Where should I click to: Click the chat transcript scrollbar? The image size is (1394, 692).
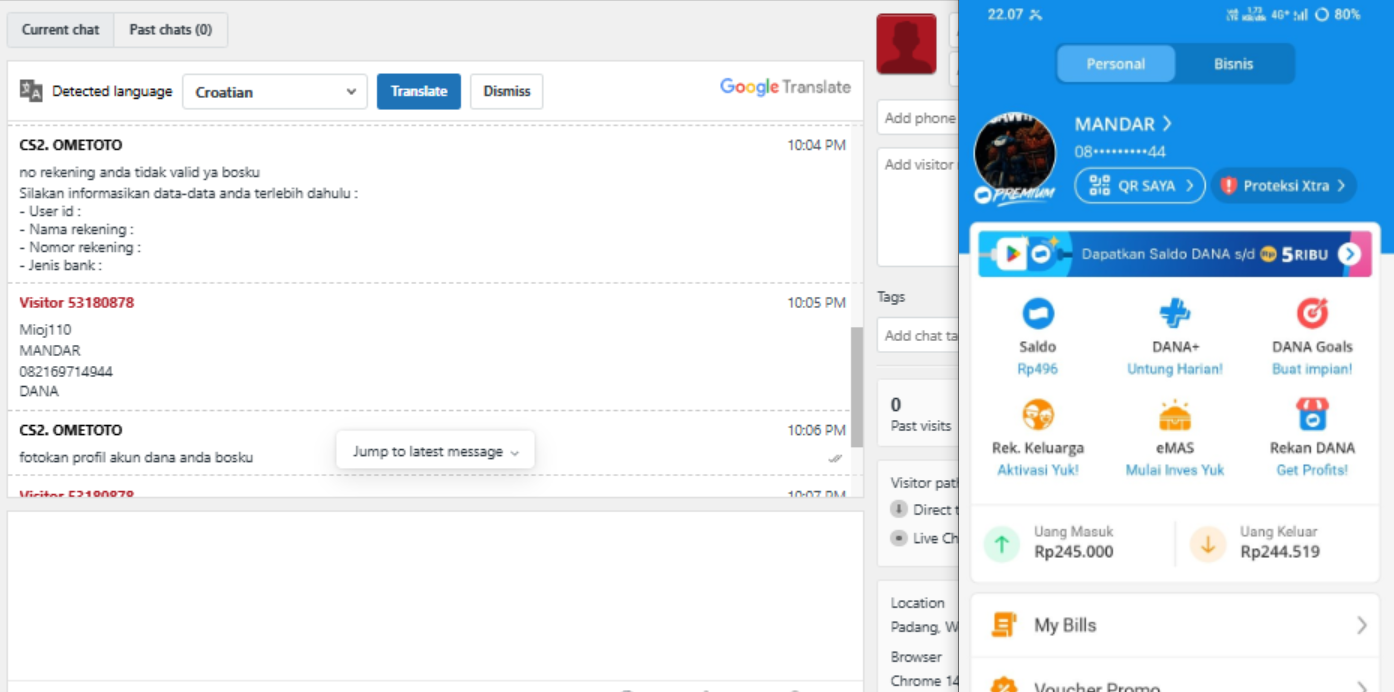856,386
